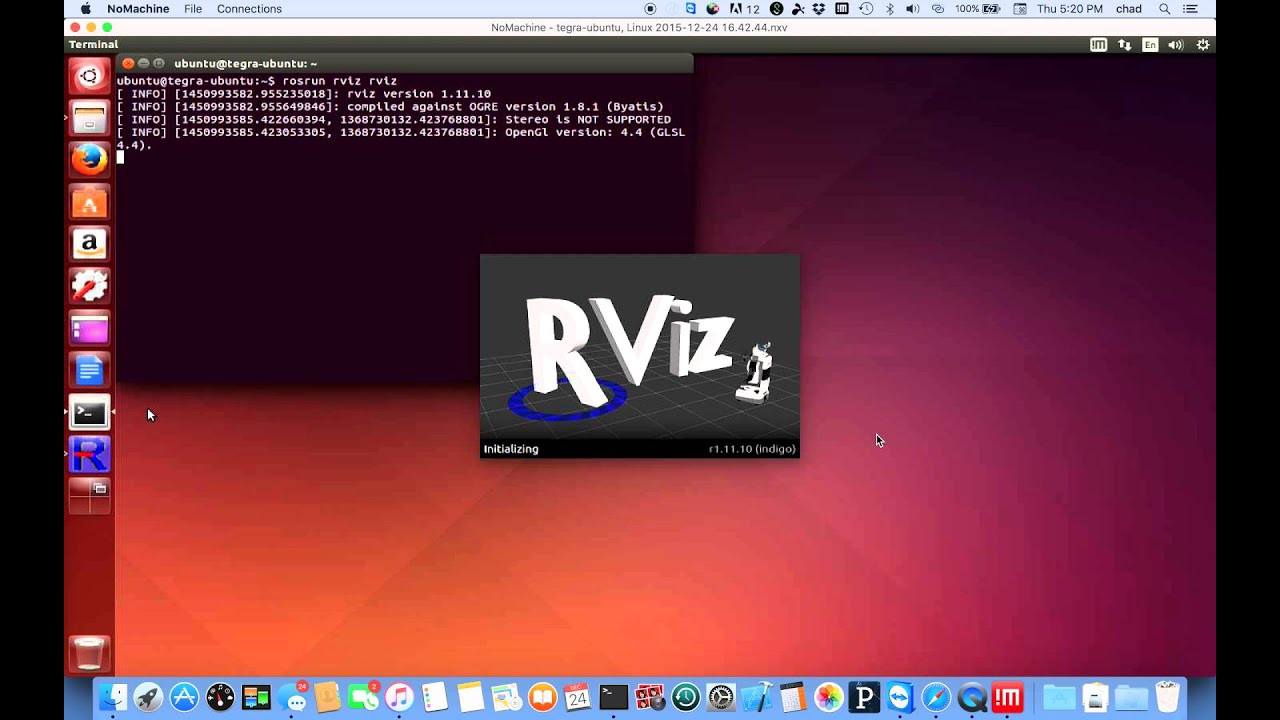Select RViz icon in Ubuntu launcher
Image resolution: width=1280 pixels, height=720 pixels.
pos(89,454)
